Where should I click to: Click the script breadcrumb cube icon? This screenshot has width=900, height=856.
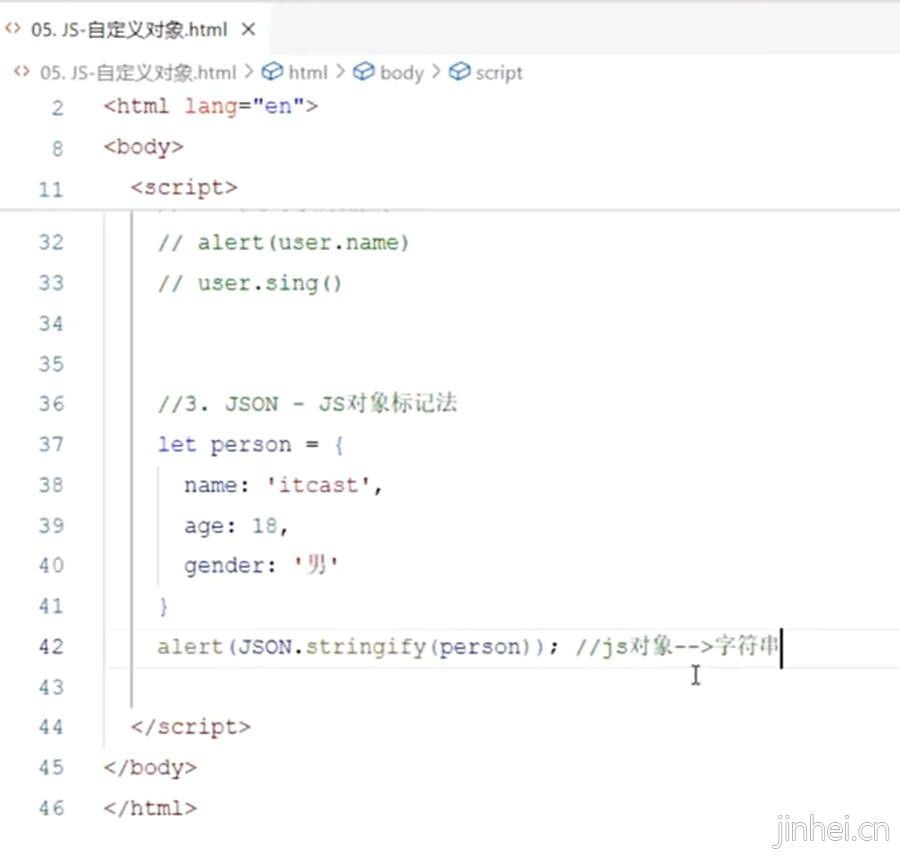click(x=459, y=72)
